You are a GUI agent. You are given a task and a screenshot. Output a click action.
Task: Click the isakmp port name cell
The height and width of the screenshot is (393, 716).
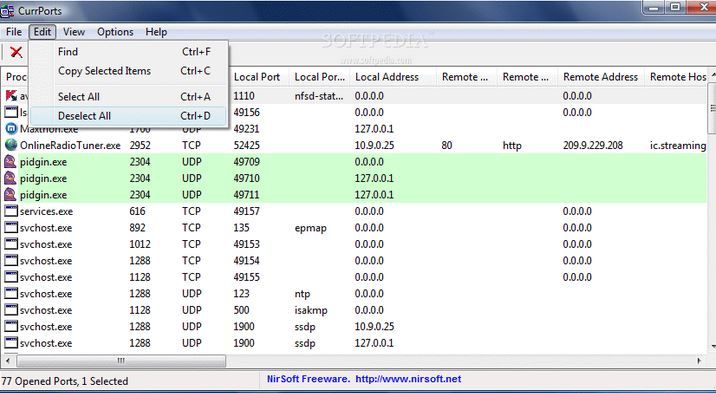click(311, 310)
